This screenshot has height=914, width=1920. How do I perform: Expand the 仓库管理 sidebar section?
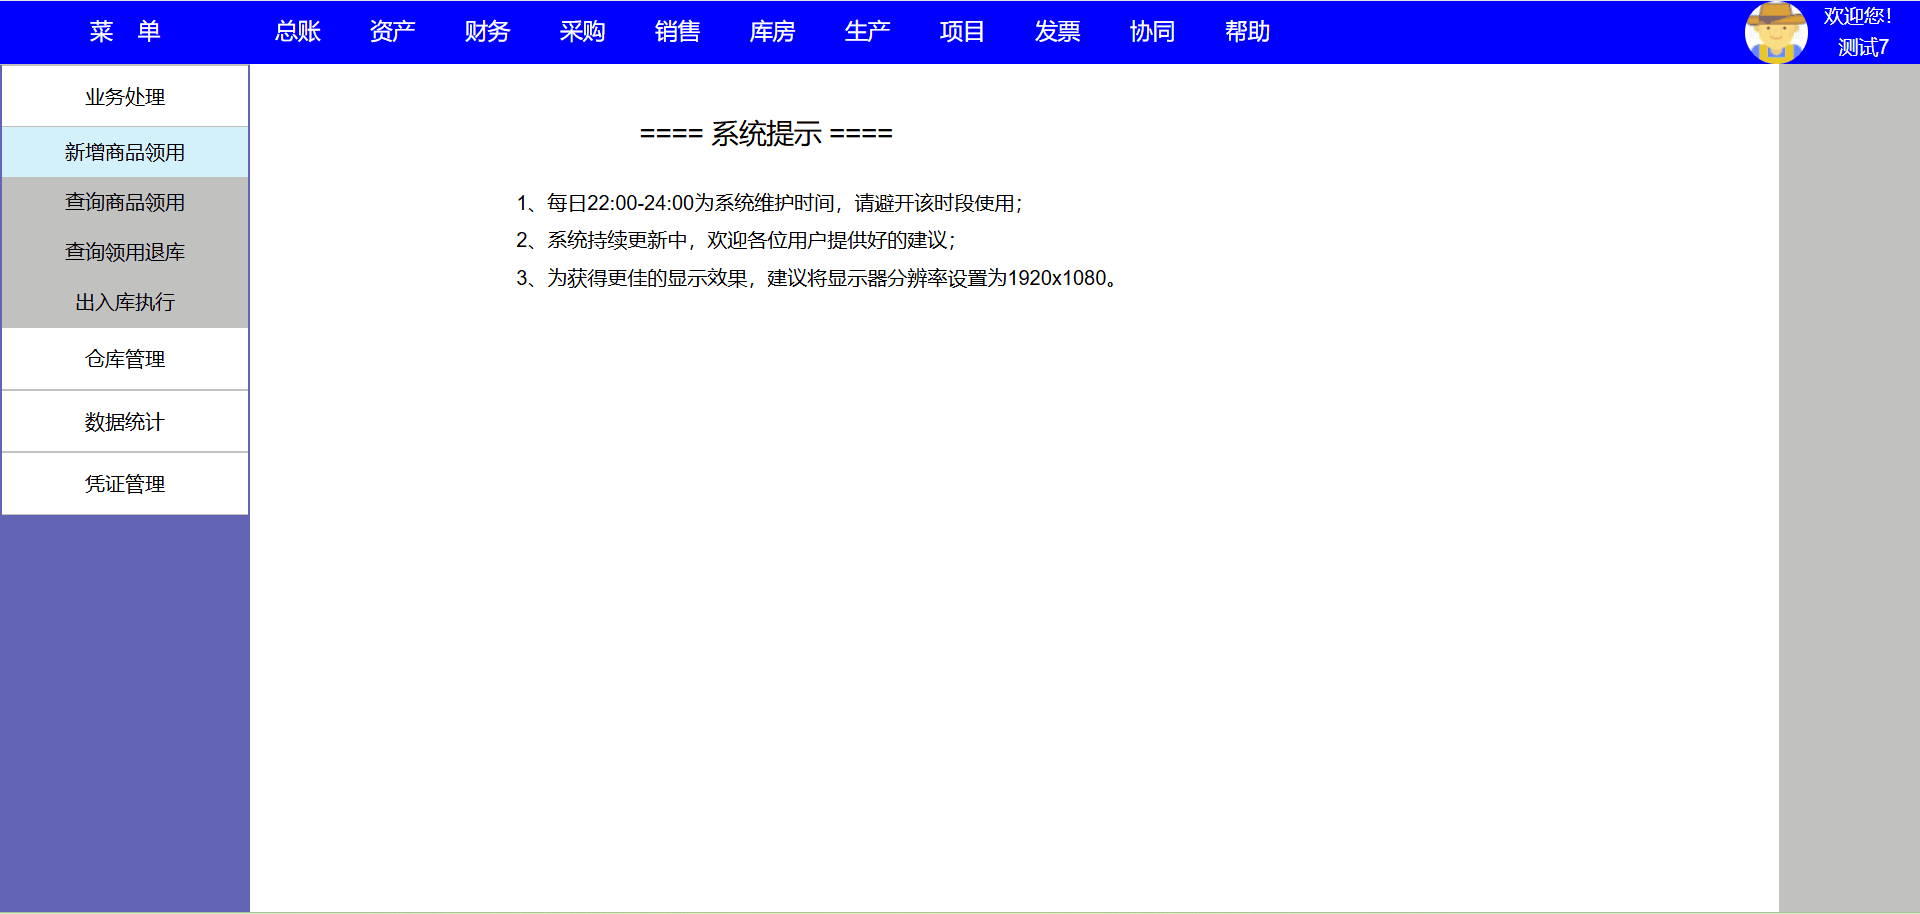125,359
